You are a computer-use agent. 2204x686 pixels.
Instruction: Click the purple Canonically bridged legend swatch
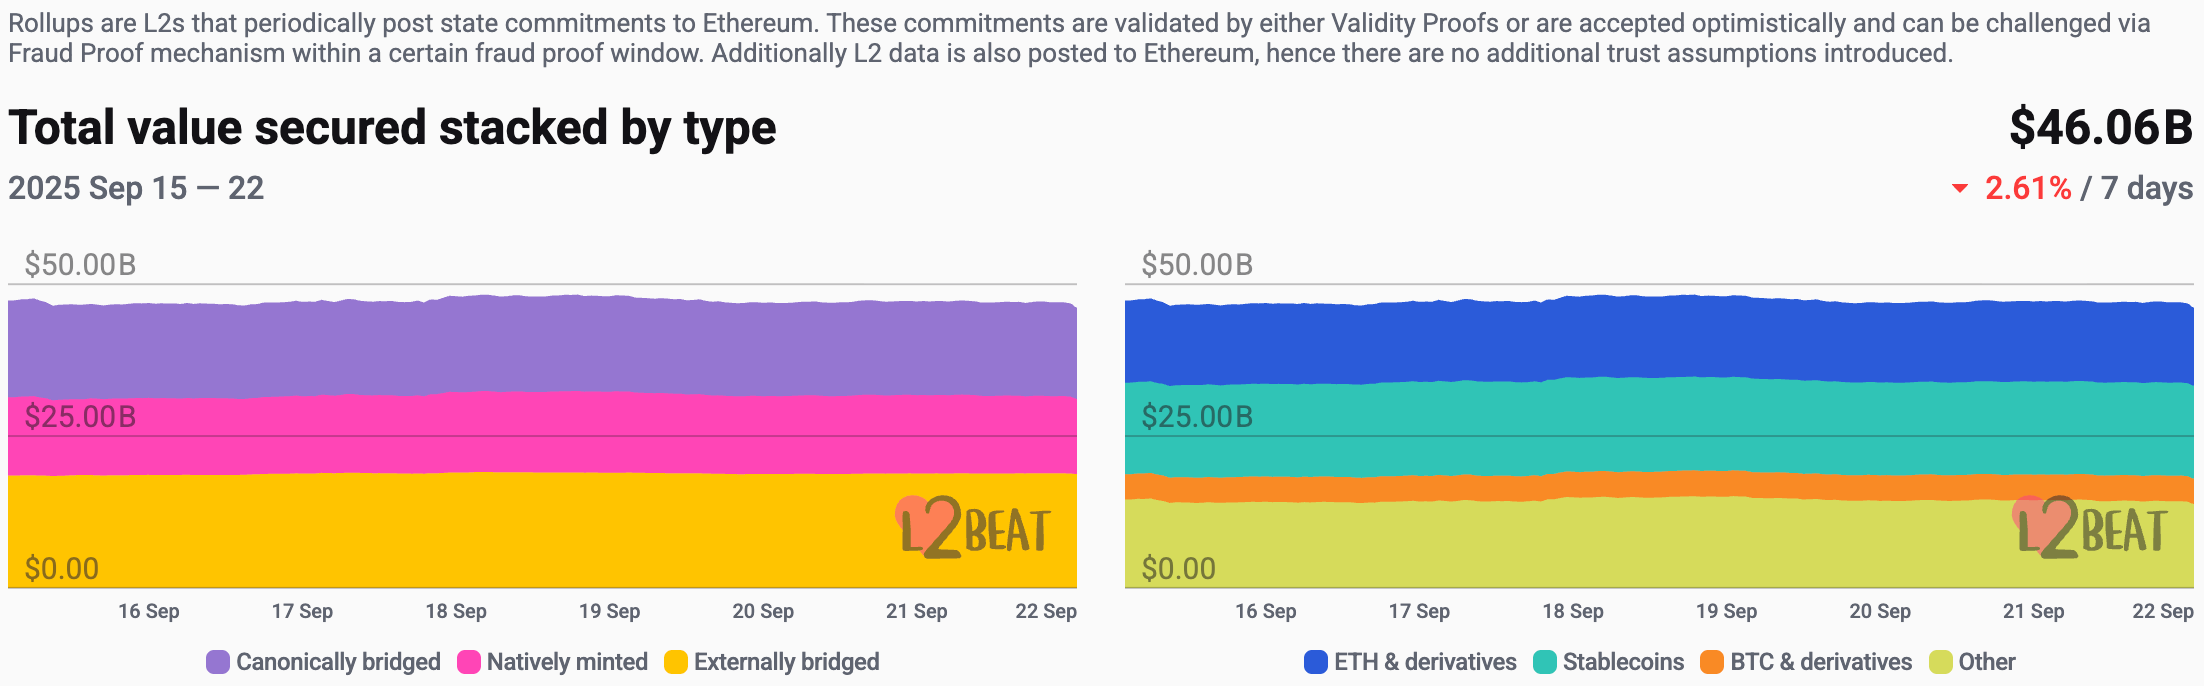[218, 662]
